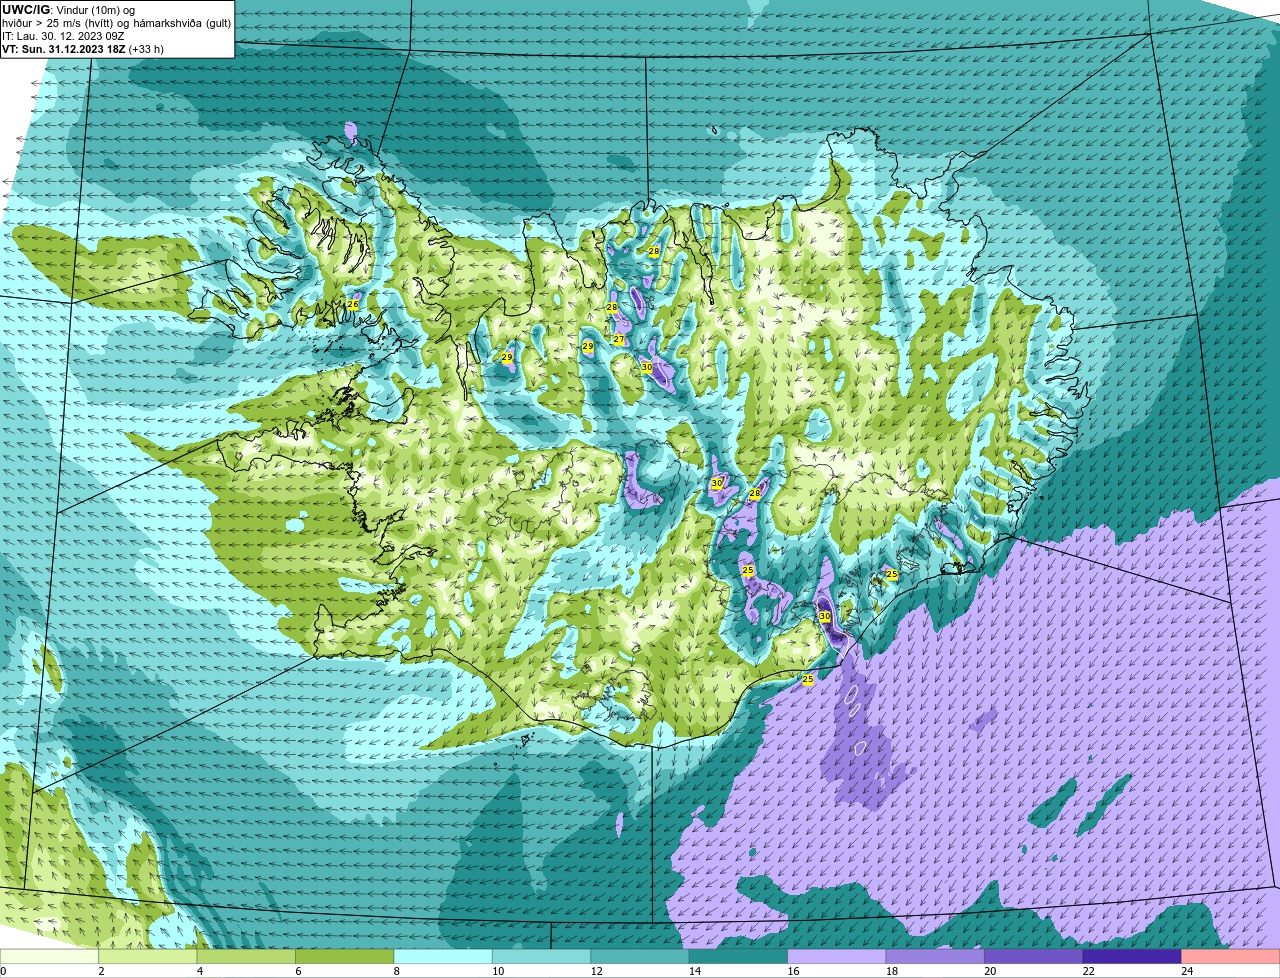The height and width of the screenshot is (978, 1280).
Task: Click the scale tick label '24'
Action: [1186, 971]
